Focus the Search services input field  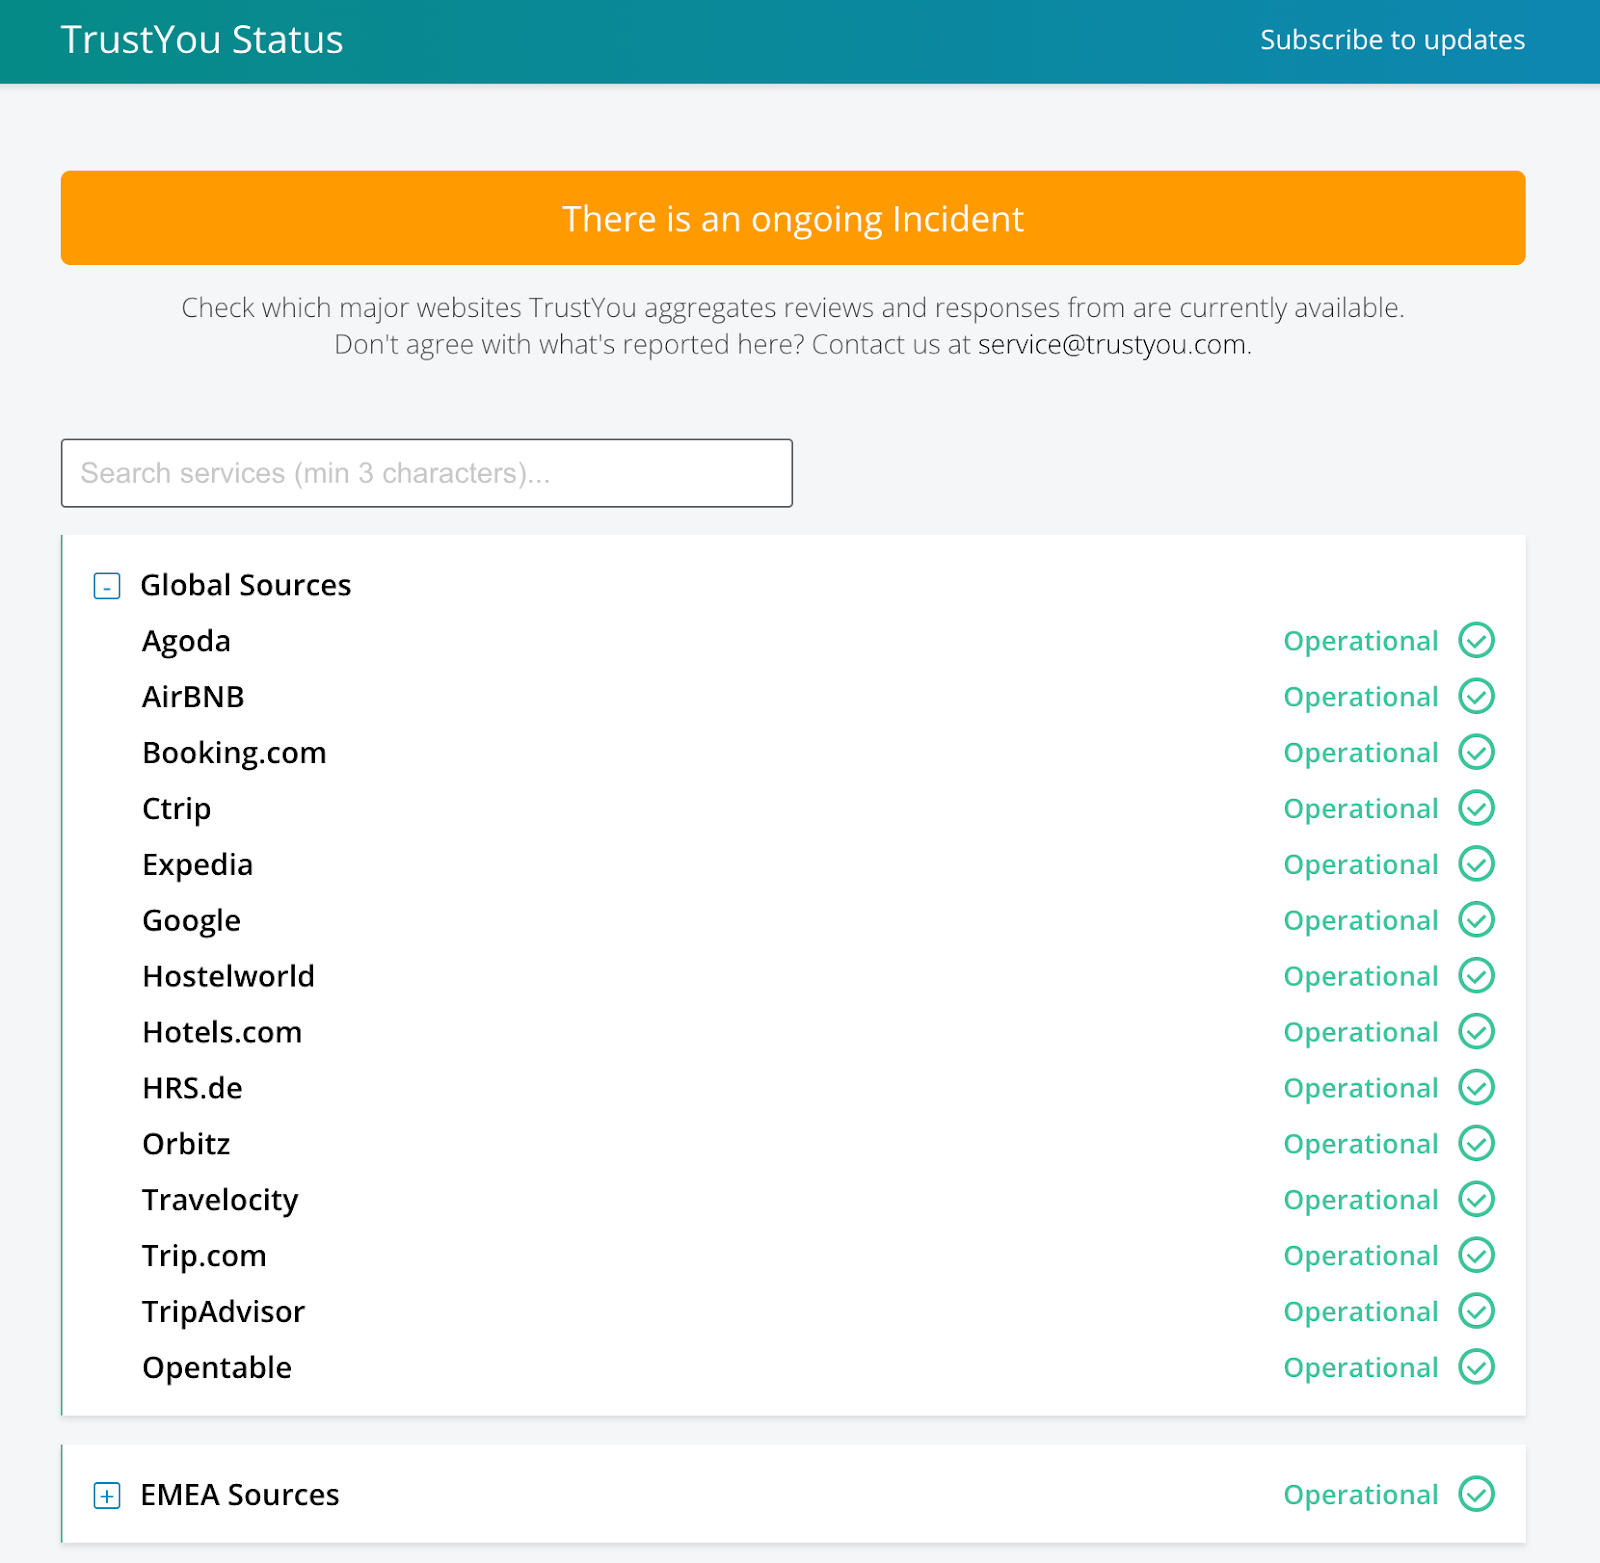tap(427, 473)
